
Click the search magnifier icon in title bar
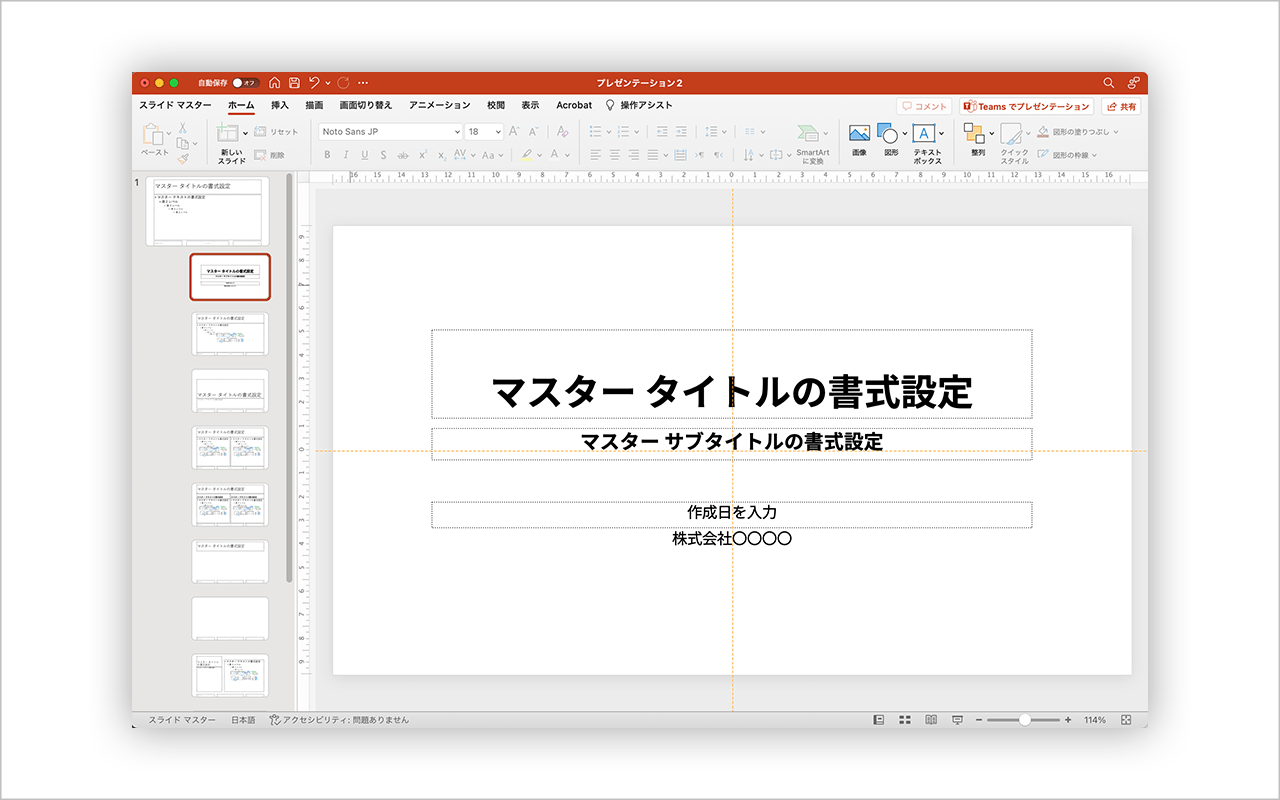(1108, 83)
